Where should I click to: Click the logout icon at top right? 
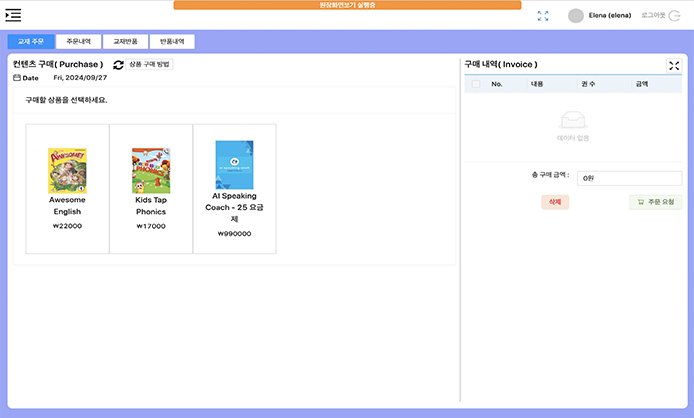pyautogui.click(x=677, y=16)
